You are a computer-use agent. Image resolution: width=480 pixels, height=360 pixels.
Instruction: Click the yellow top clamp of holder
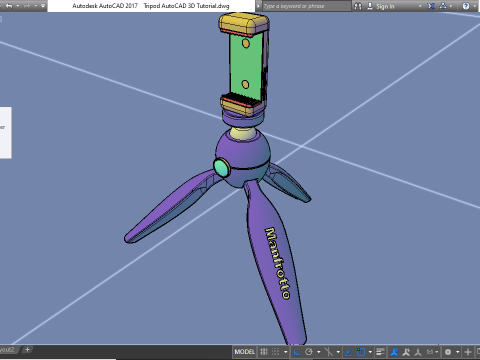pos(244,24)
